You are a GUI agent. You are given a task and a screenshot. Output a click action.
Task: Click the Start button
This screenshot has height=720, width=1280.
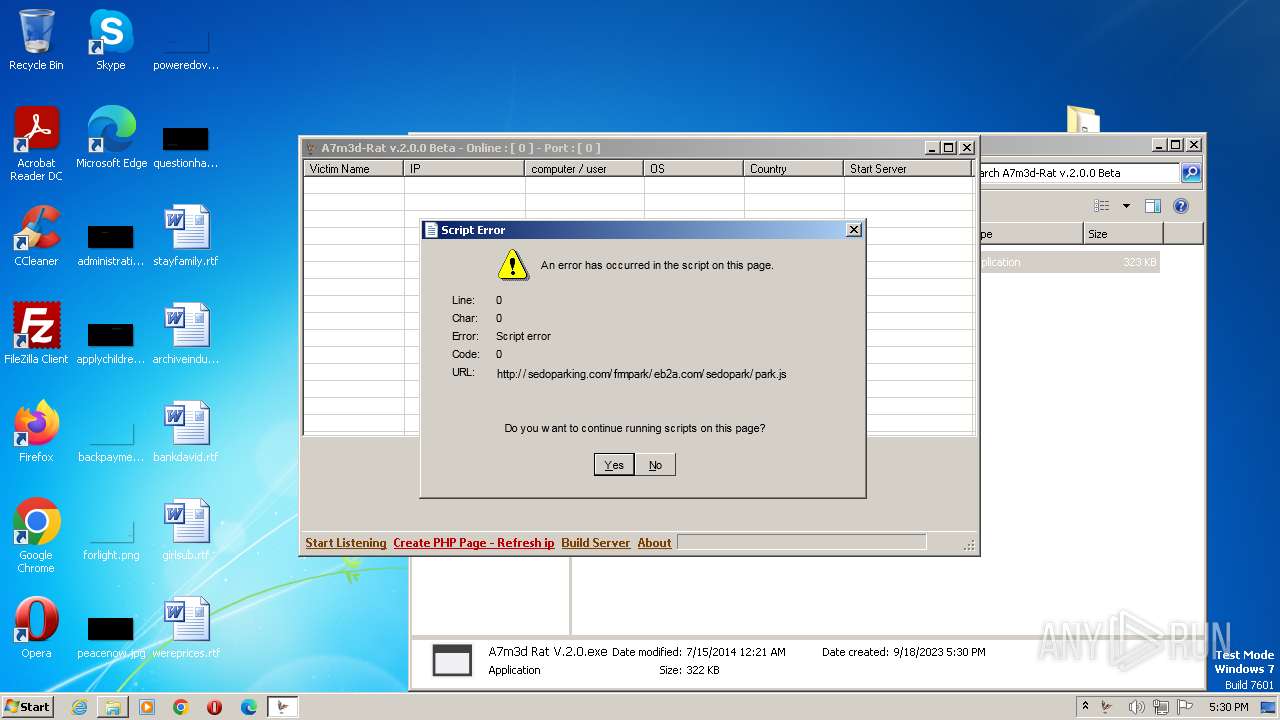click(x=28, y=707)
